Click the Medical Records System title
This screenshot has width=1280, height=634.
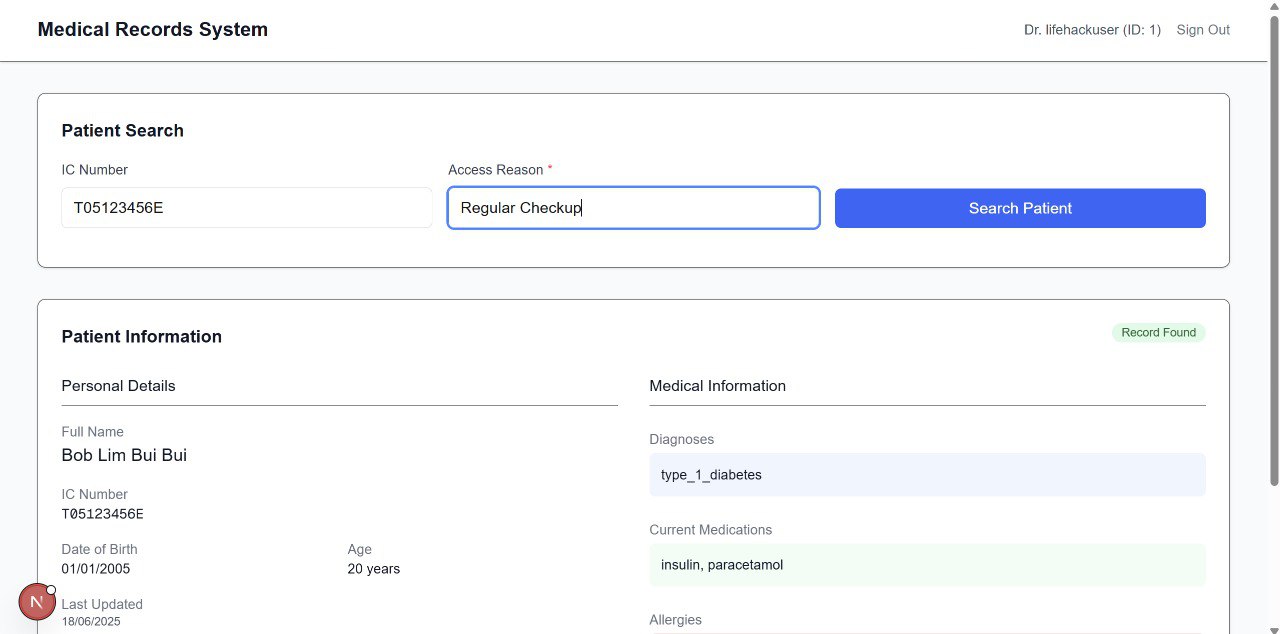tap(153, 30)
